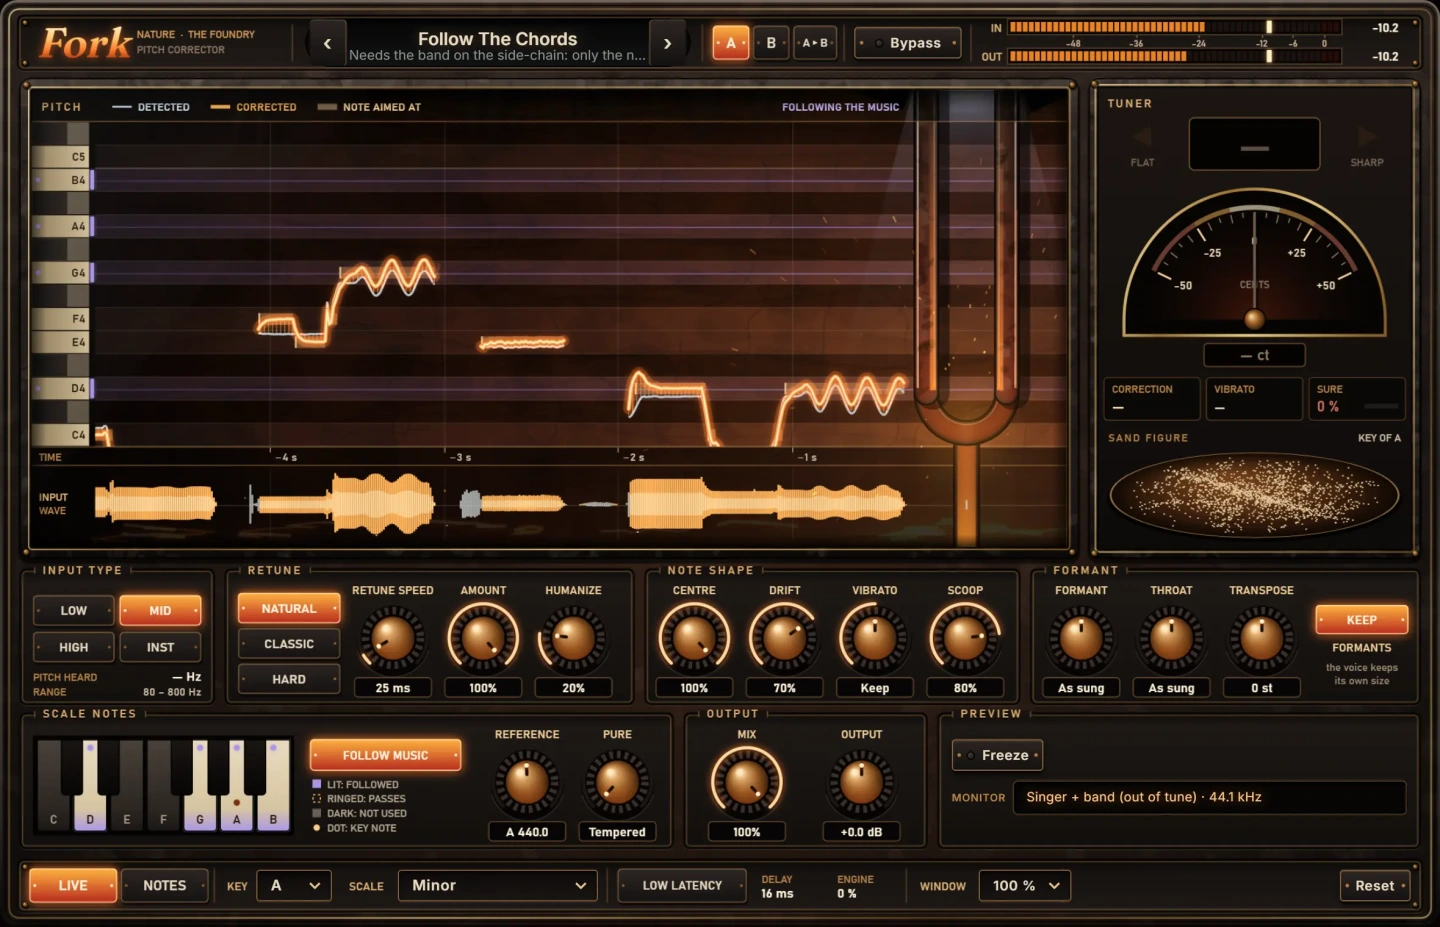Viewport: 1440px width, 927px height.
Task: Click the G4 piano roll key
Action: pyautogui.click(x=61, y=272)
